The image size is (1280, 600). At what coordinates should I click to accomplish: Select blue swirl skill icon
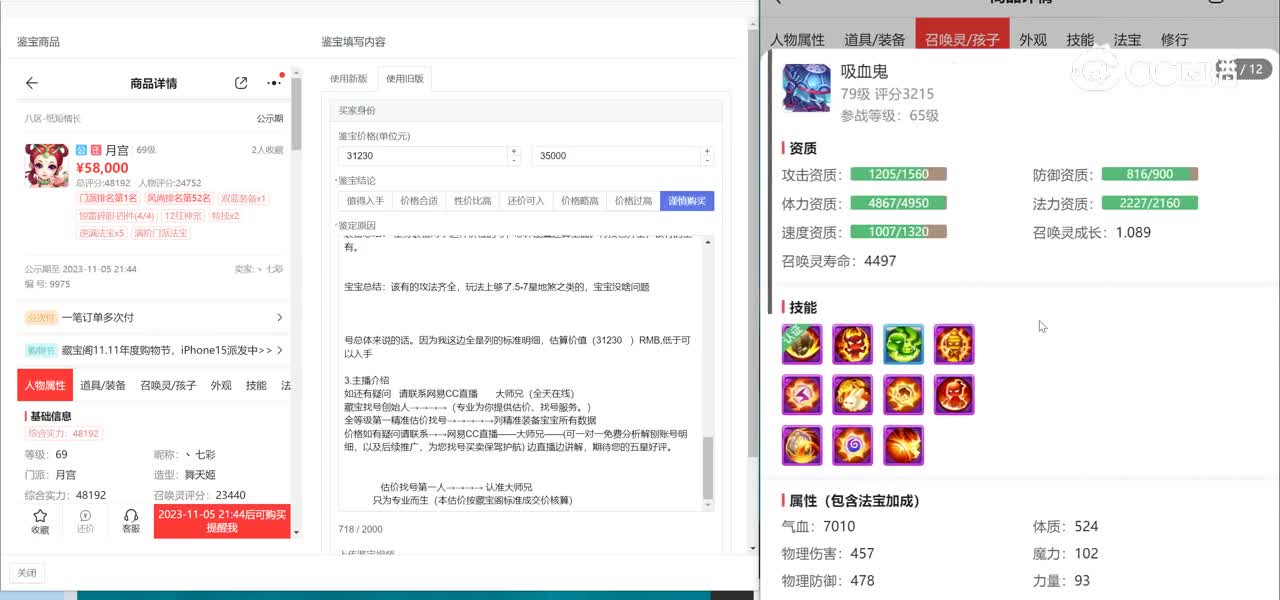[853, 445]
